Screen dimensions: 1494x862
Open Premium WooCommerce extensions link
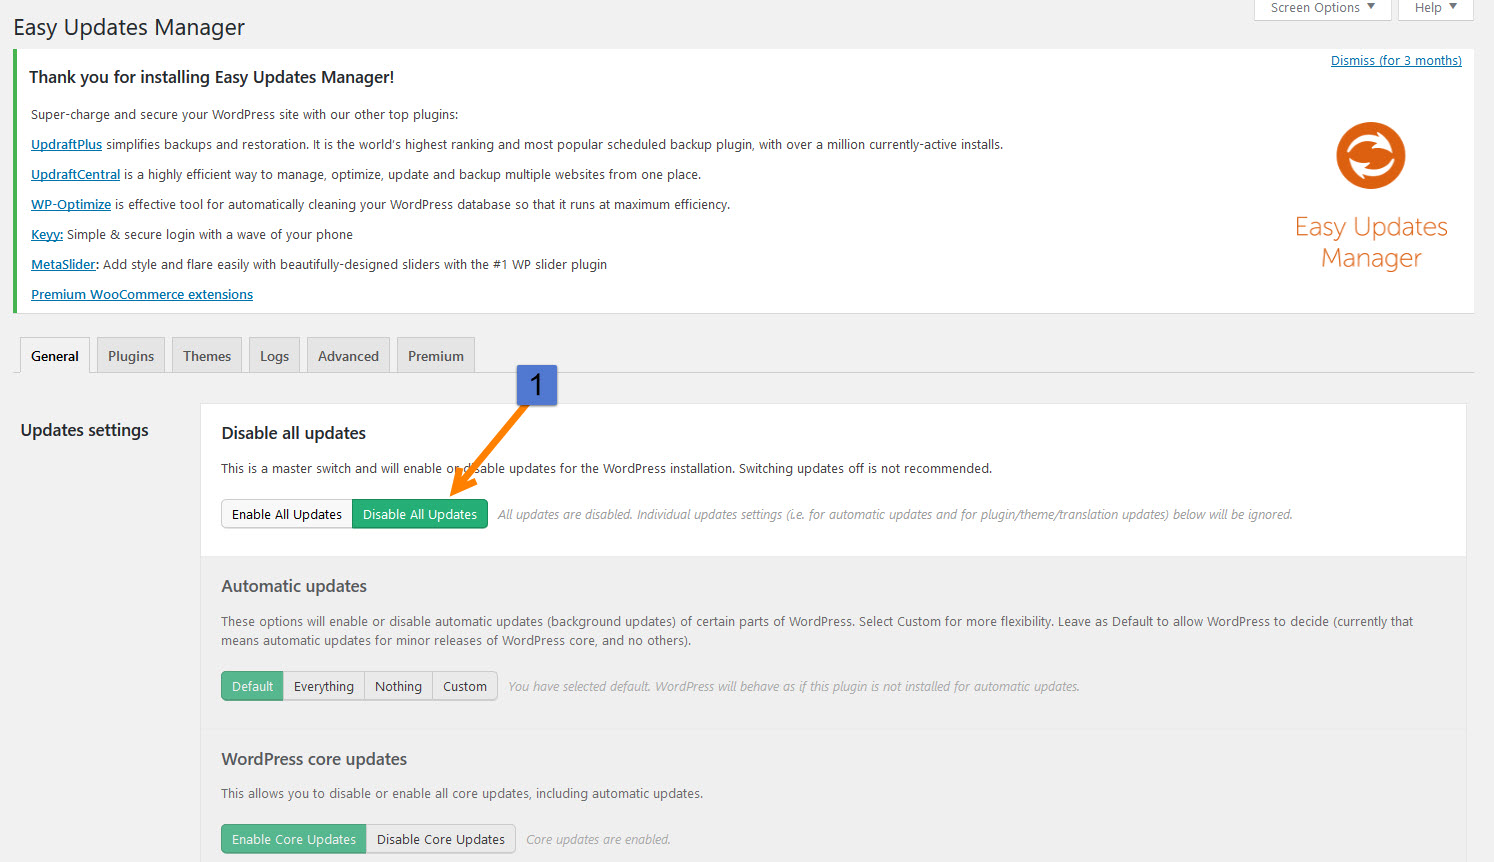point(142,295)
